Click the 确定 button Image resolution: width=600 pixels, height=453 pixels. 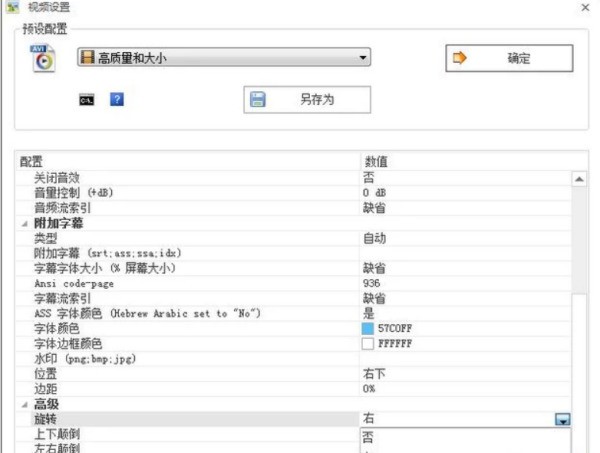509,58
